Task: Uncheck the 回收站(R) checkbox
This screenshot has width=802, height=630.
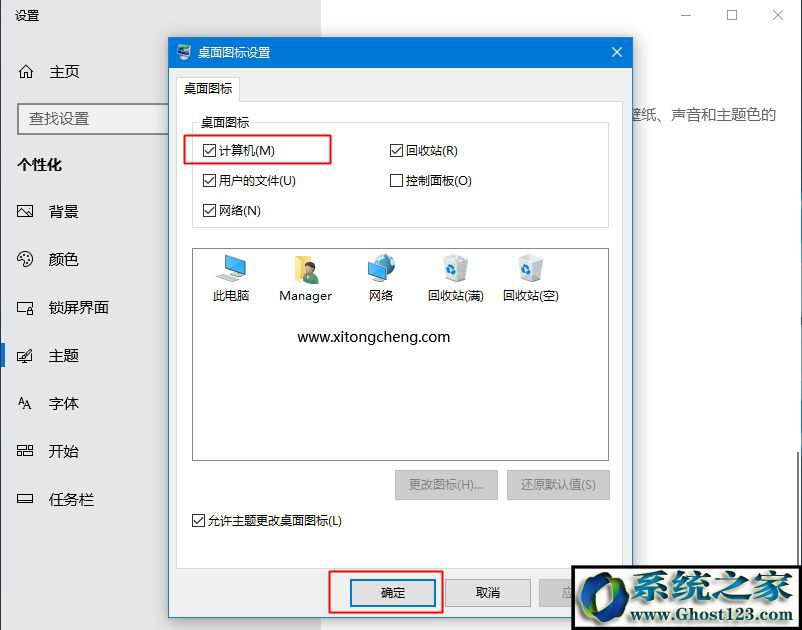Action: pos(396,150)
